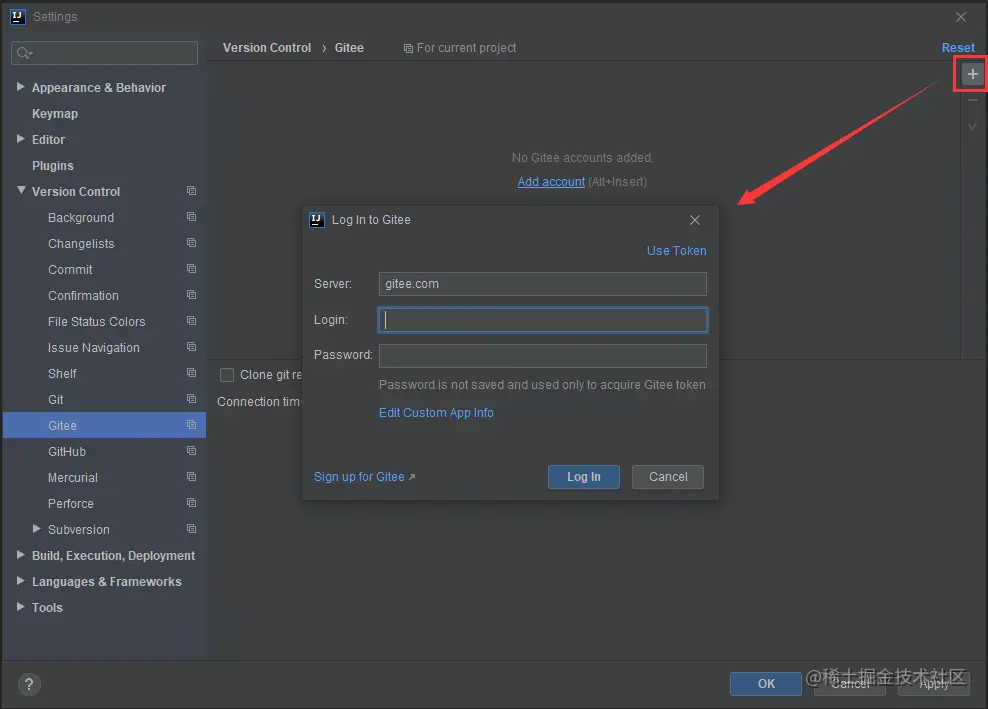The width and height of the screenshot is (988, 709).
Task: Close the Log In to Gitee dialog
Action: 695,220
